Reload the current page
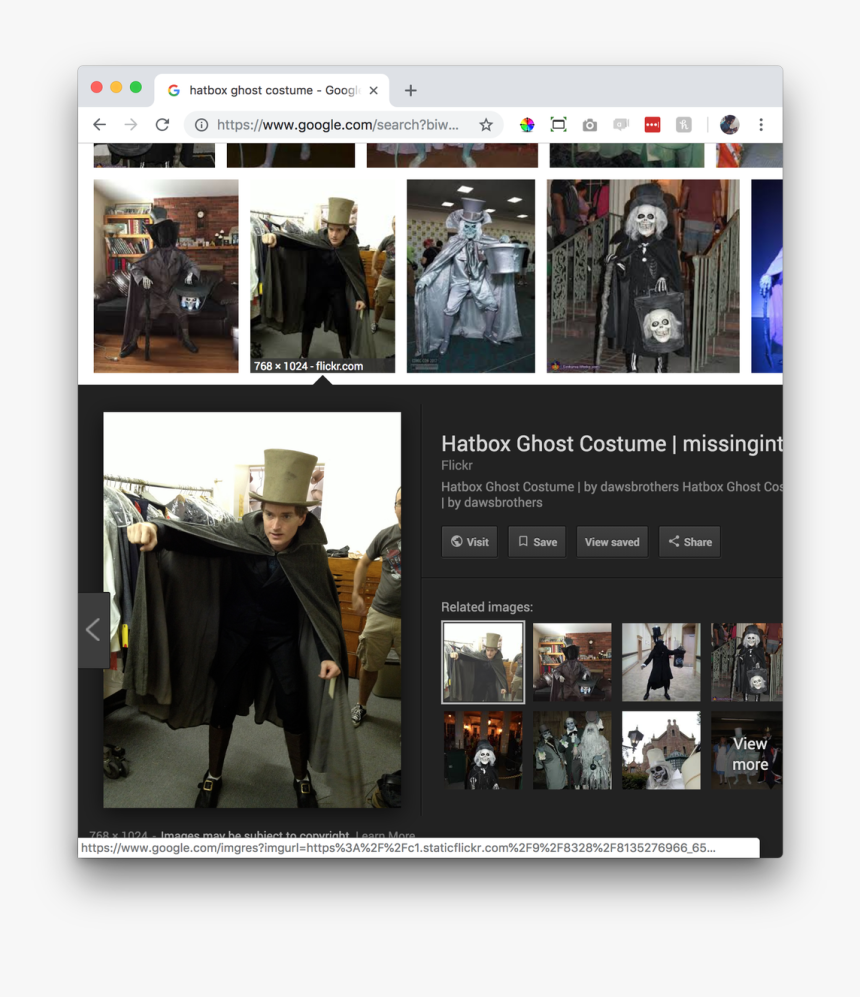This screenshot has height=997, width=860. (163, 124)
